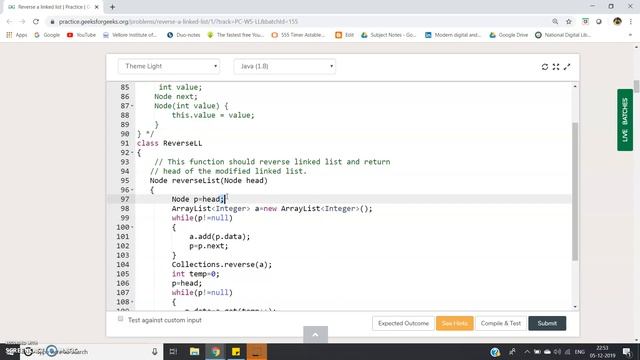640x360 pixels.
Task: Reload the page with browser refresh
Action: (36, 21)
